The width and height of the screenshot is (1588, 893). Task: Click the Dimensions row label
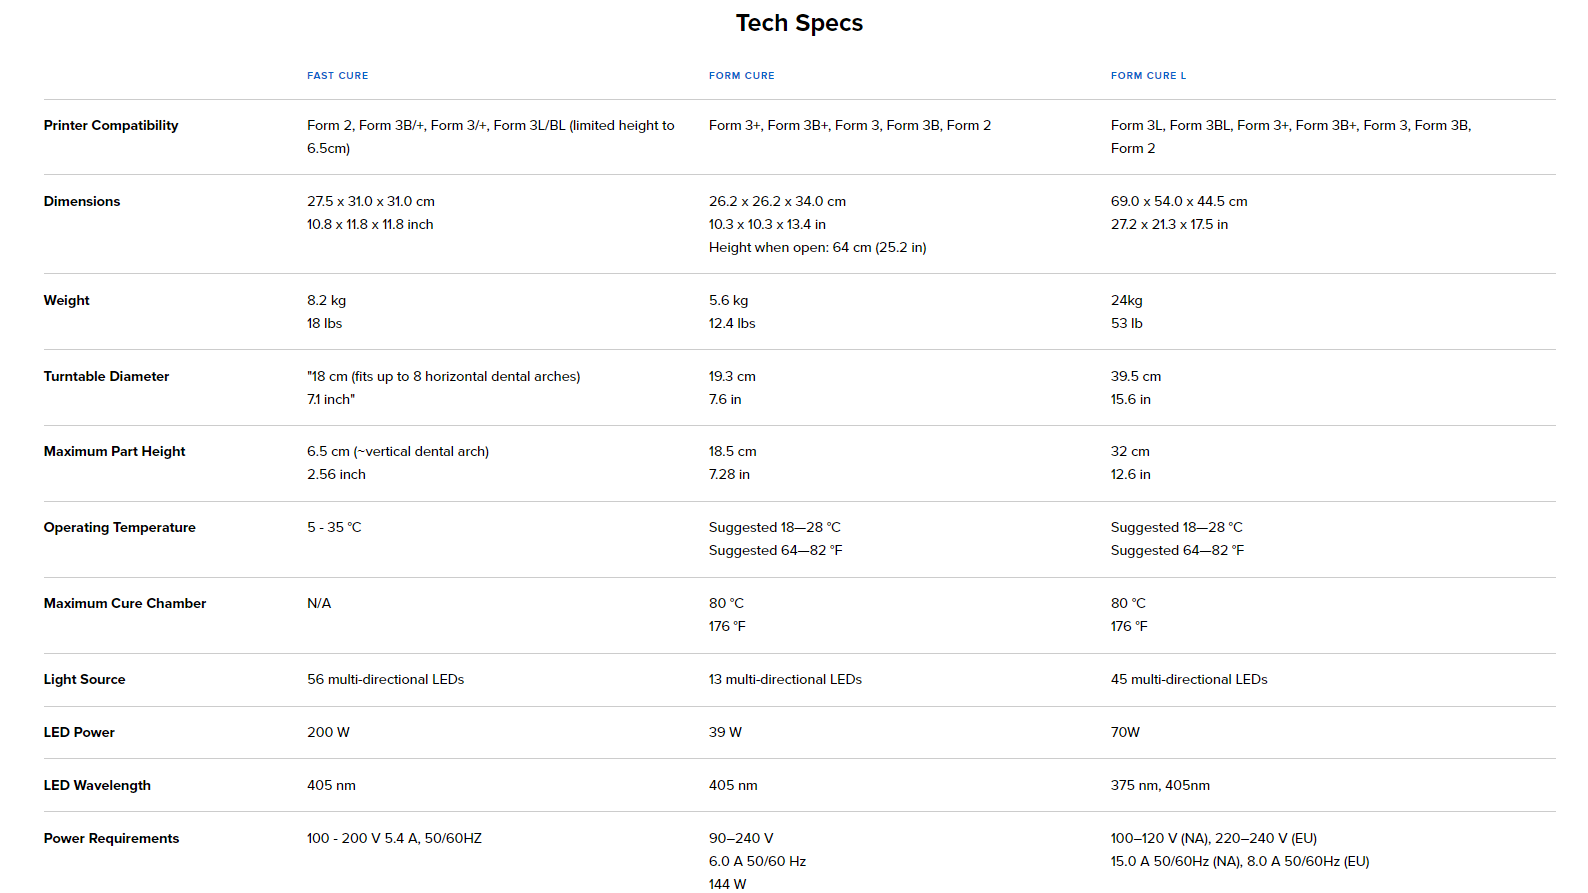[82, 201]
